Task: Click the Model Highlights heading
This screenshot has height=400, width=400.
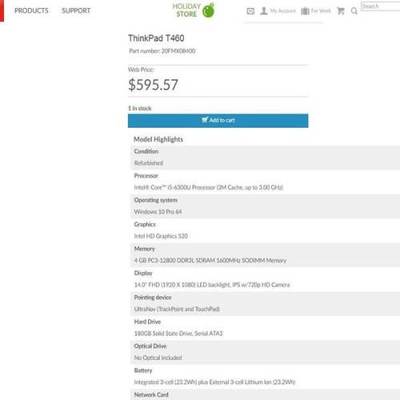Action: click(x=158, y=139)
